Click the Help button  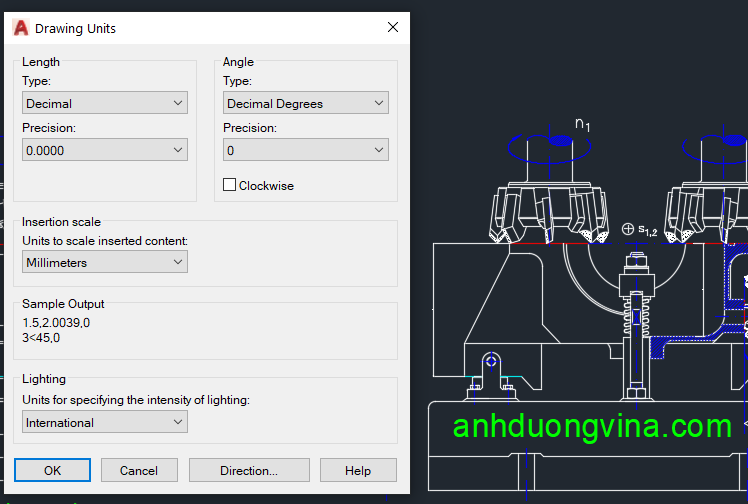358,470
